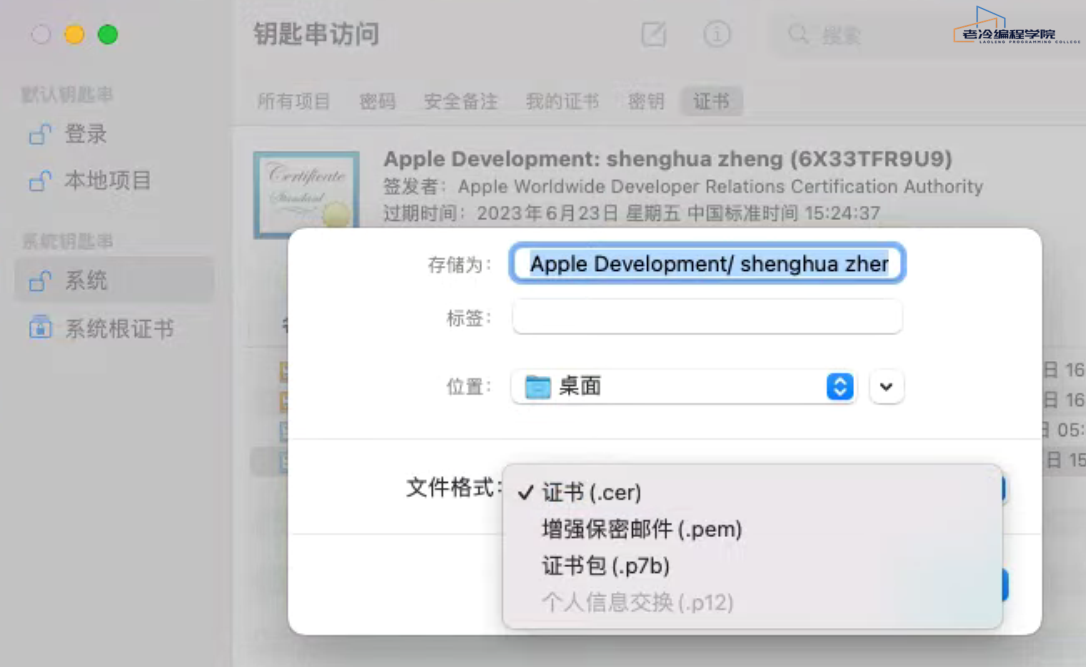Choose 证书 (.cer) file format
Screen dimensions: 1086x667
click(x=752, y=492)
